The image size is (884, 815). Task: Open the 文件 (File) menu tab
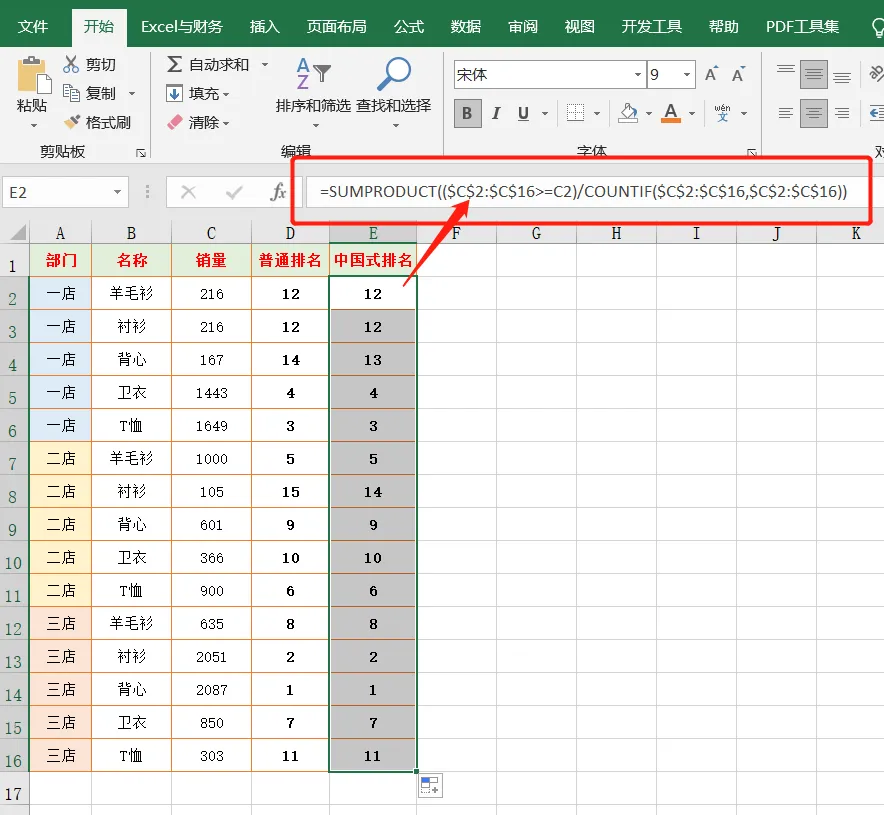[33, 27]
